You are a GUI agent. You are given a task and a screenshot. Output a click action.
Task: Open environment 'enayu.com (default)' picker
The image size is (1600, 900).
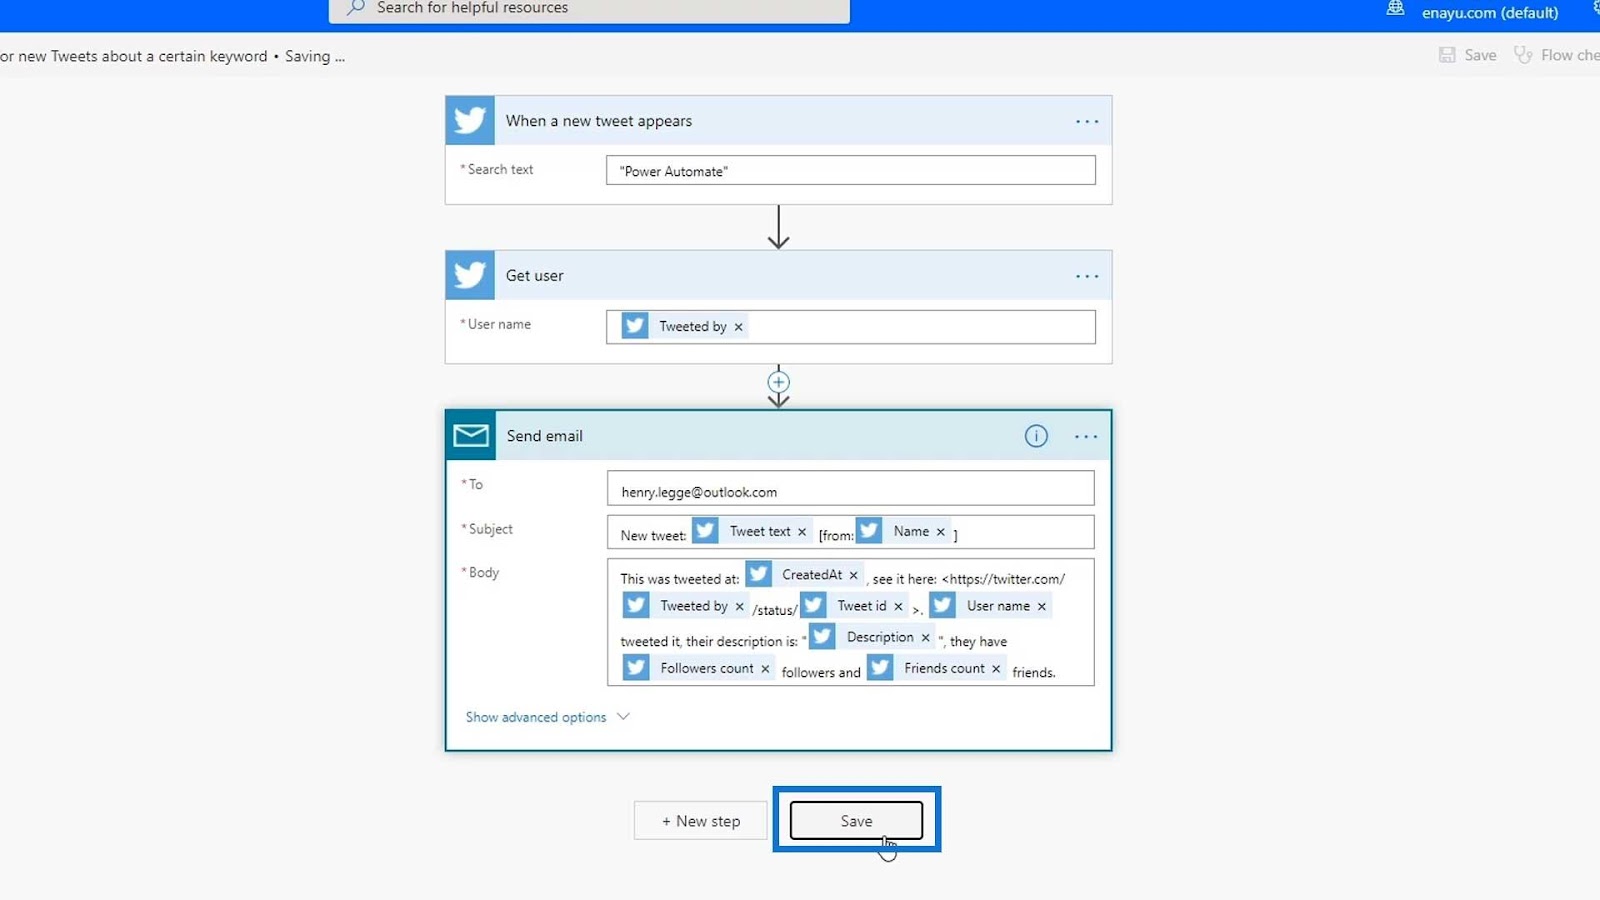1490,13
